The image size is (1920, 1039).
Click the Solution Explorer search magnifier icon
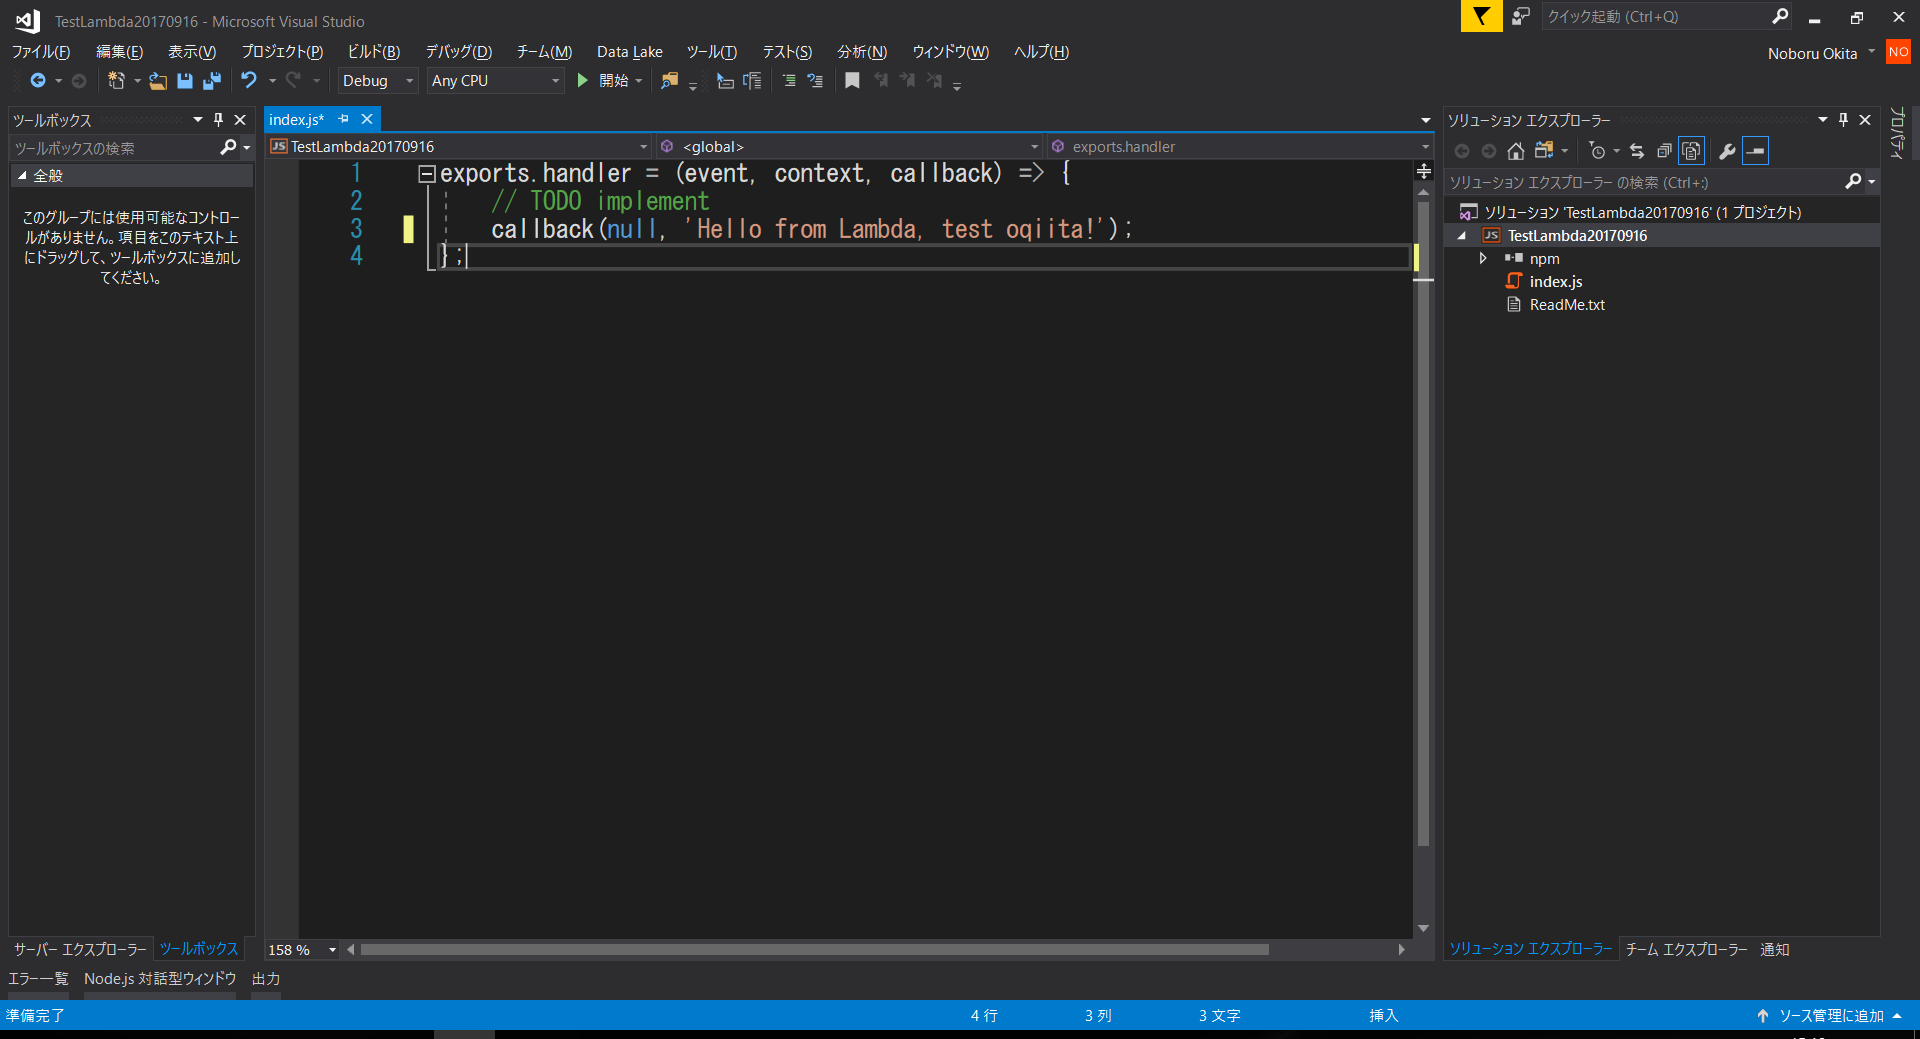(x=1853, y=182)
